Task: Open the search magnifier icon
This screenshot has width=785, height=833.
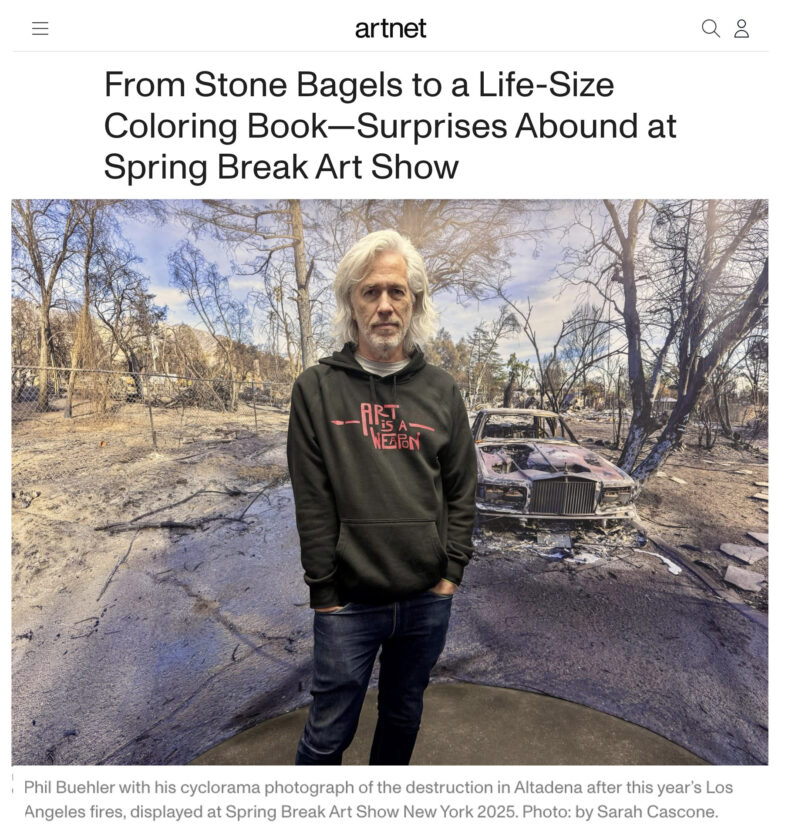Action: click(711, 28)
